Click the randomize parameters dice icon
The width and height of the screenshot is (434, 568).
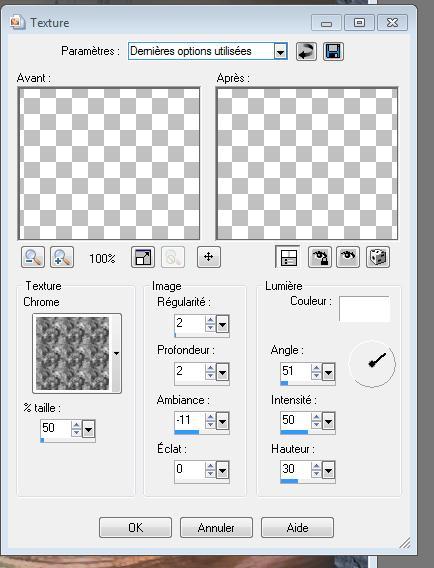click(378, 257)
